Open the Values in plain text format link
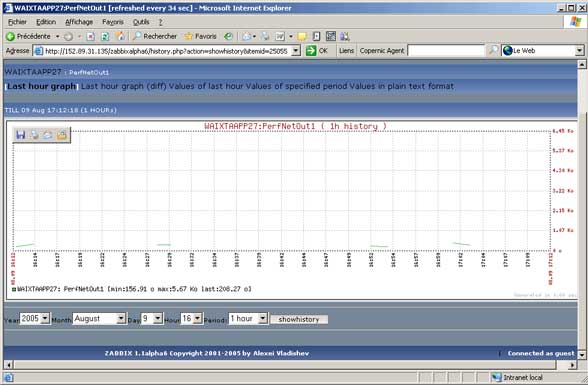The width and height of the screenshot is (588, 385). (402, 86)
